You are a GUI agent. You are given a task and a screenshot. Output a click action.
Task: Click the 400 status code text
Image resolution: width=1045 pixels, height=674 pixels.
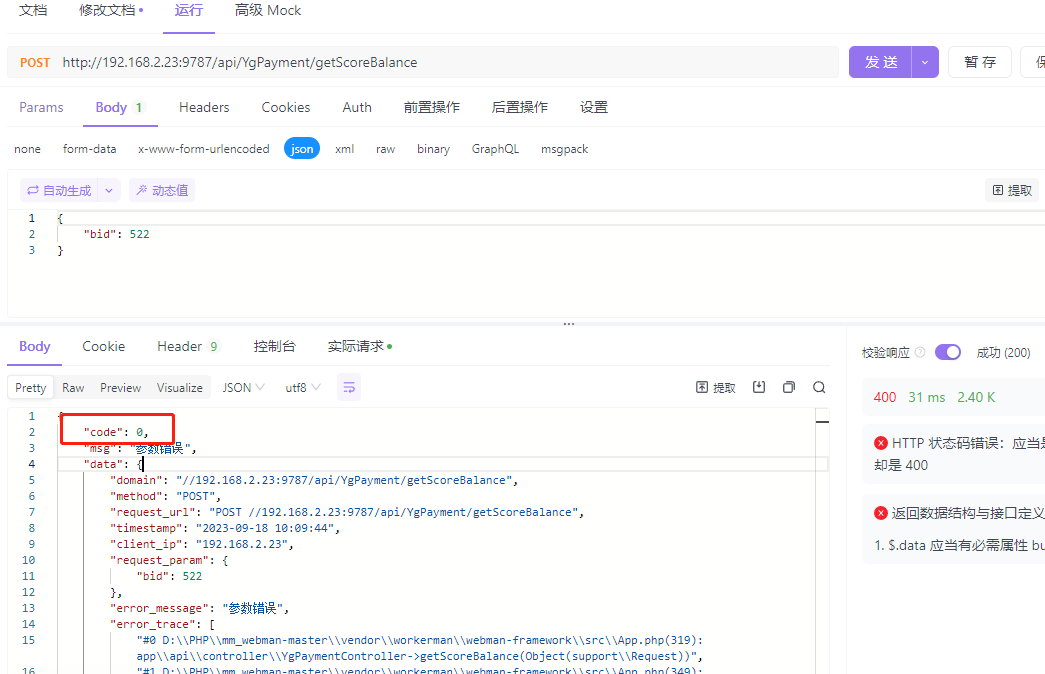click(885, 397)
